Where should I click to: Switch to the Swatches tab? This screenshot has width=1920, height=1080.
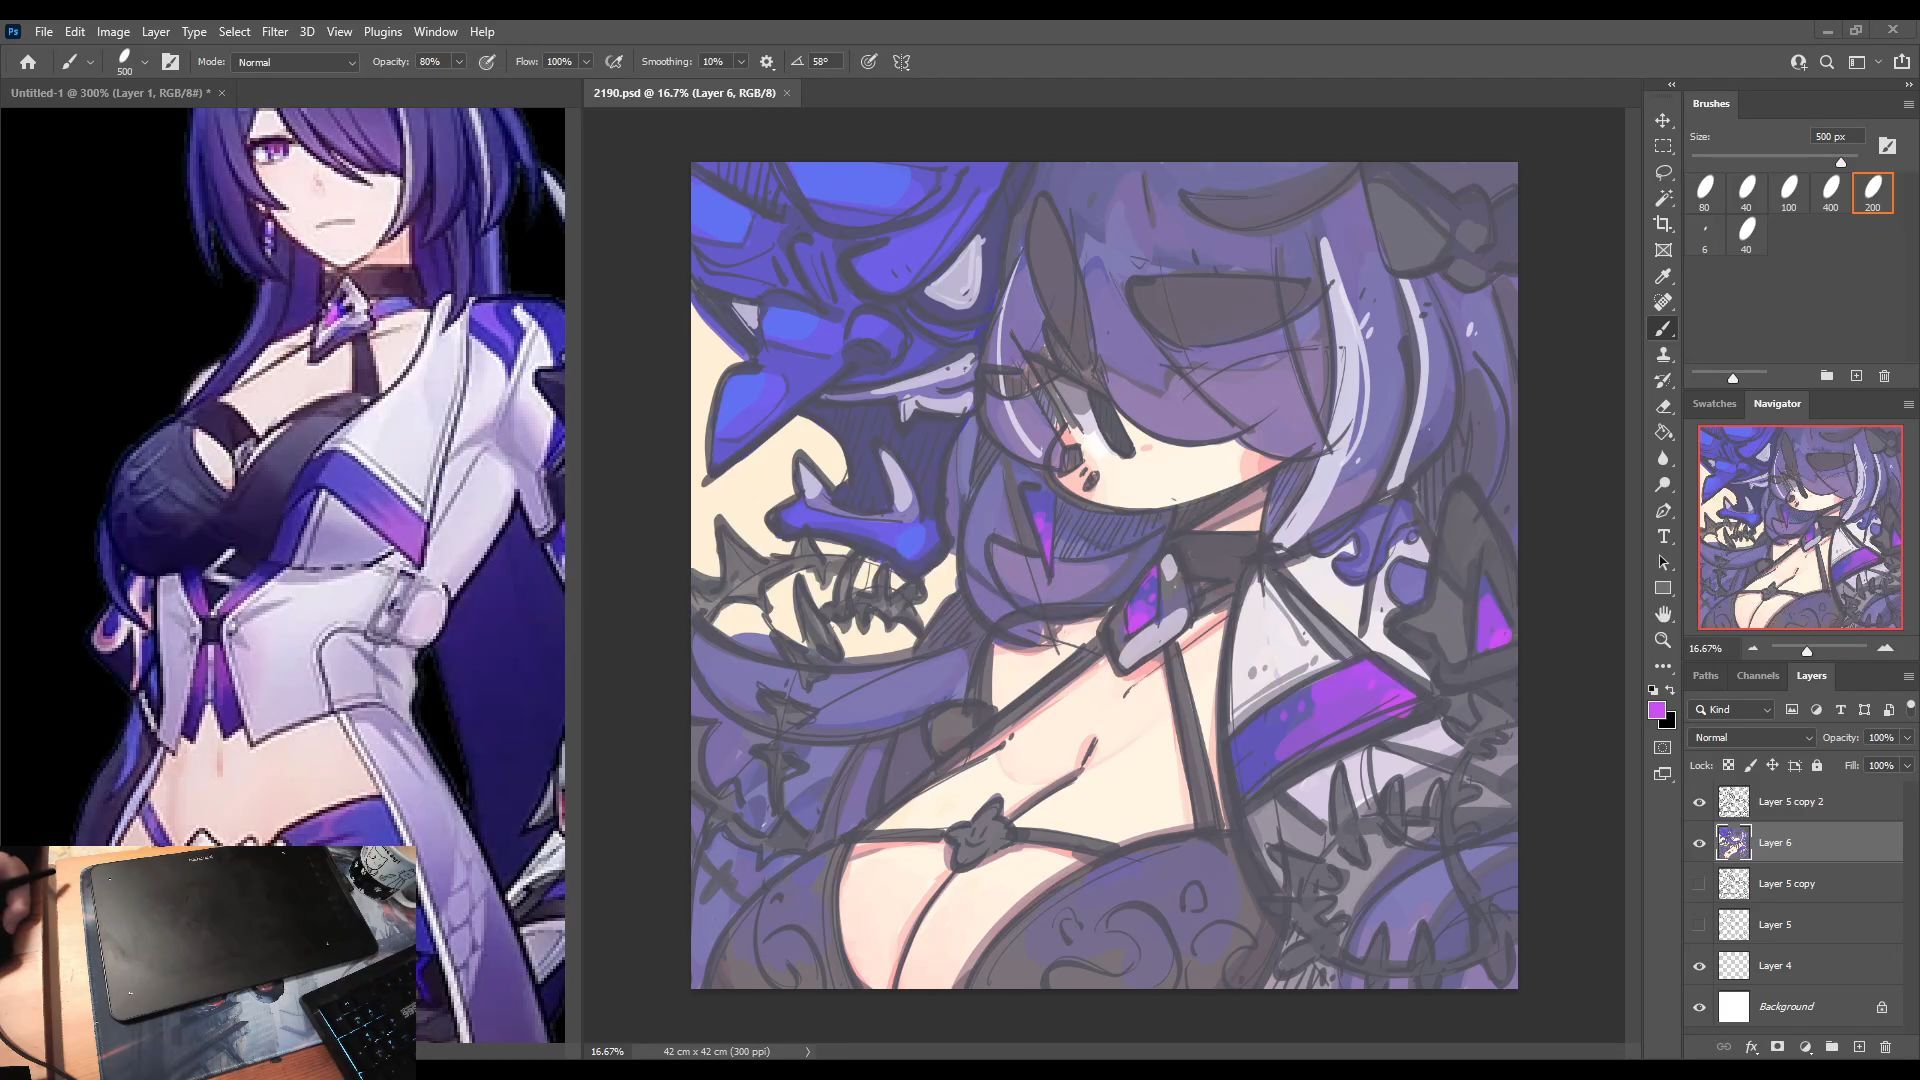(x=1714, y=404)
